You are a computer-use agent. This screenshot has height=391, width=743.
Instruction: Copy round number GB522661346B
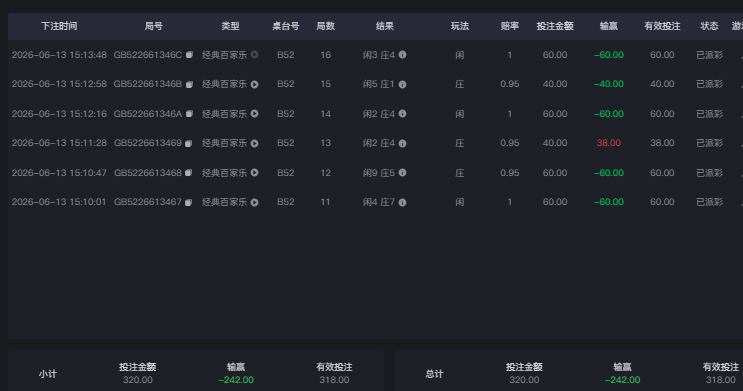pos(189,84)
